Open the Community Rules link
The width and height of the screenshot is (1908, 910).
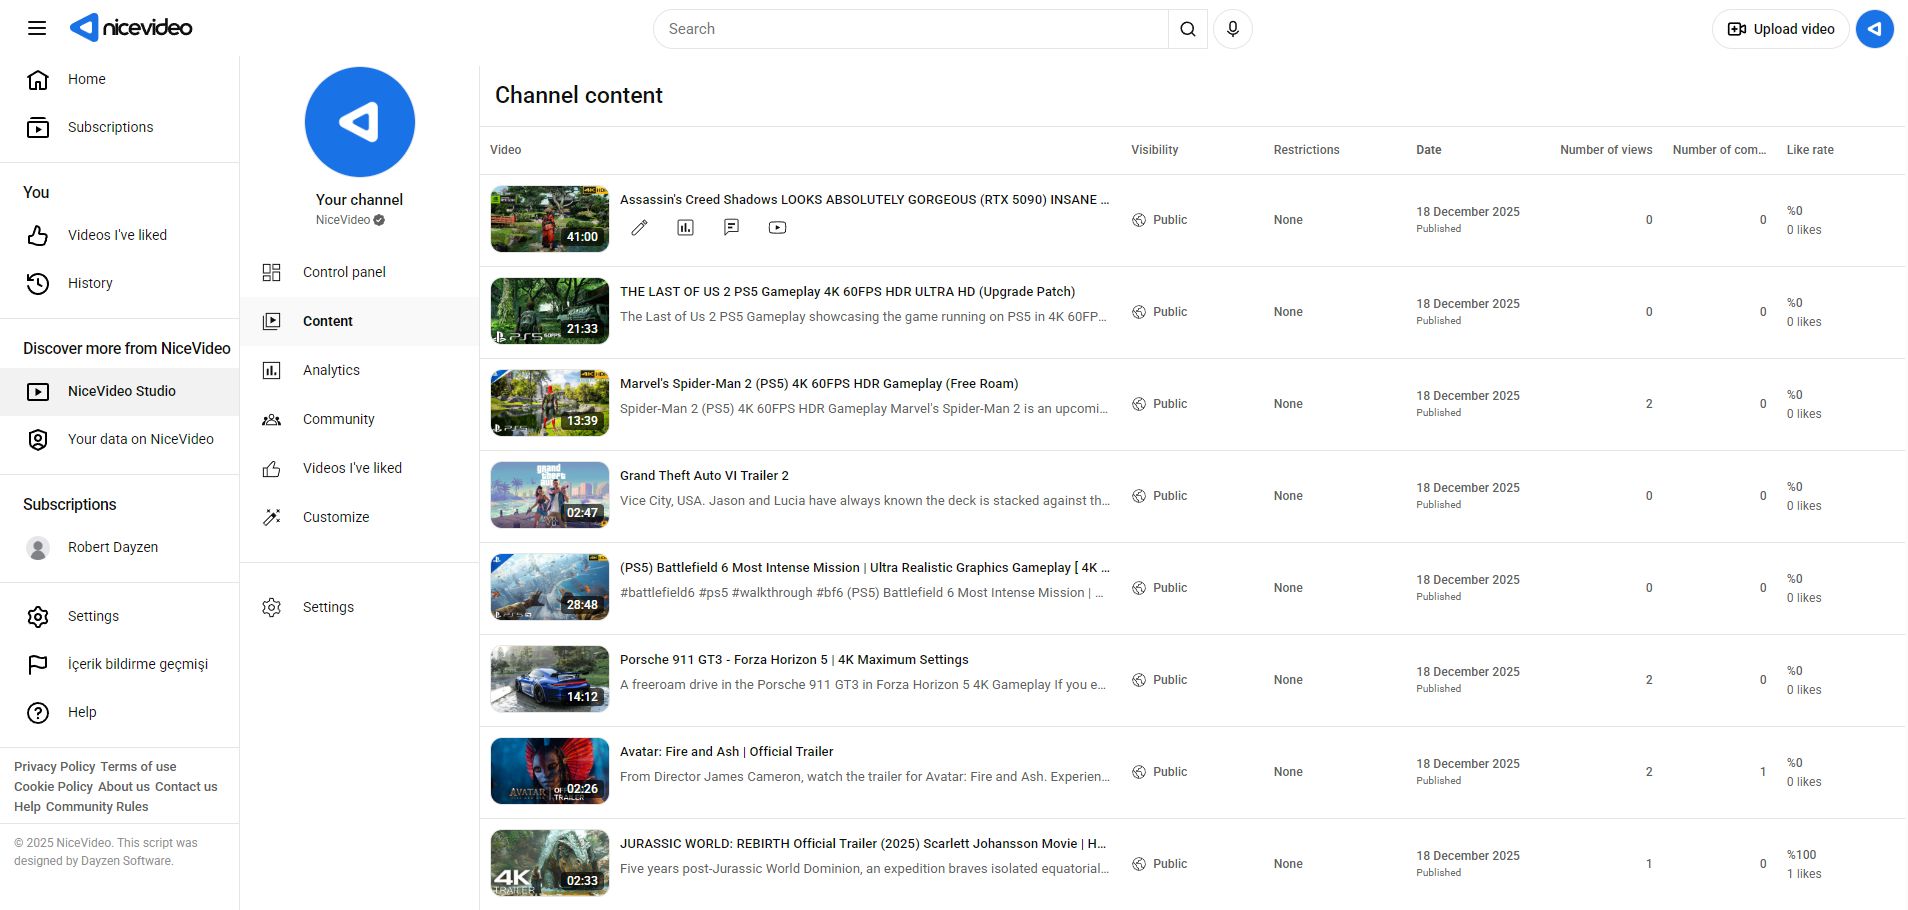click(97, 807)
